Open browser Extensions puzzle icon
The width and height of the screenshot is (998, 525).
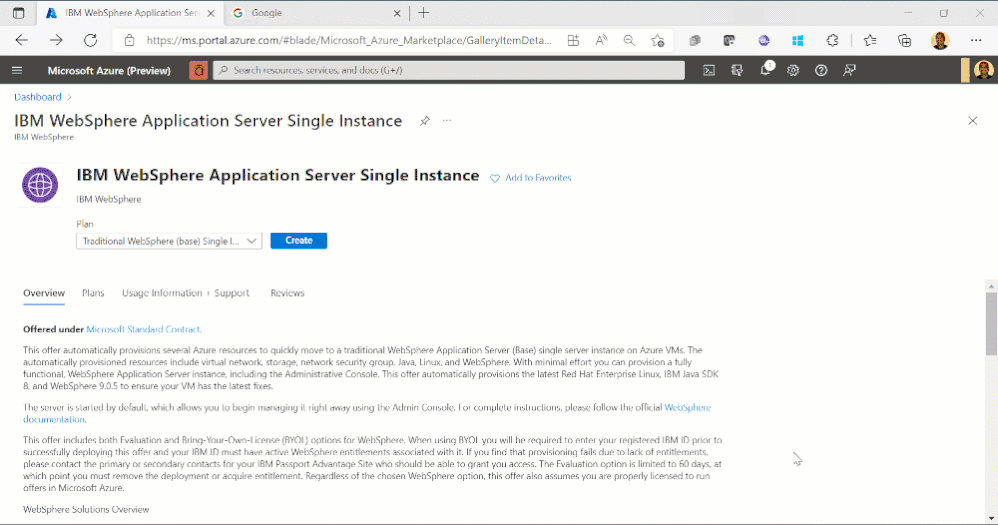click(833, 40)
